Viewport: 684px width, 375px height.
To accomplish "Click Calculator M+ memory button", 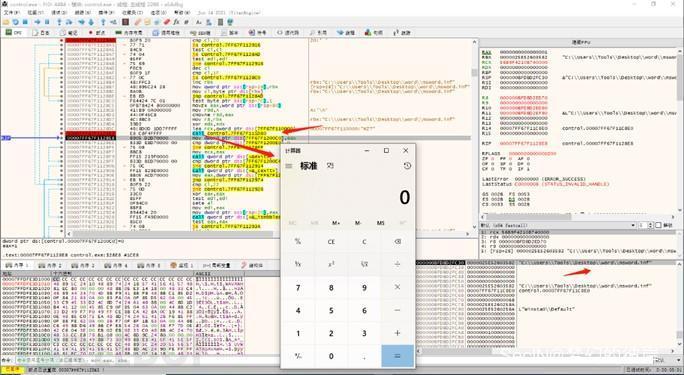I will pyautogui.click(x=336, y=223).
